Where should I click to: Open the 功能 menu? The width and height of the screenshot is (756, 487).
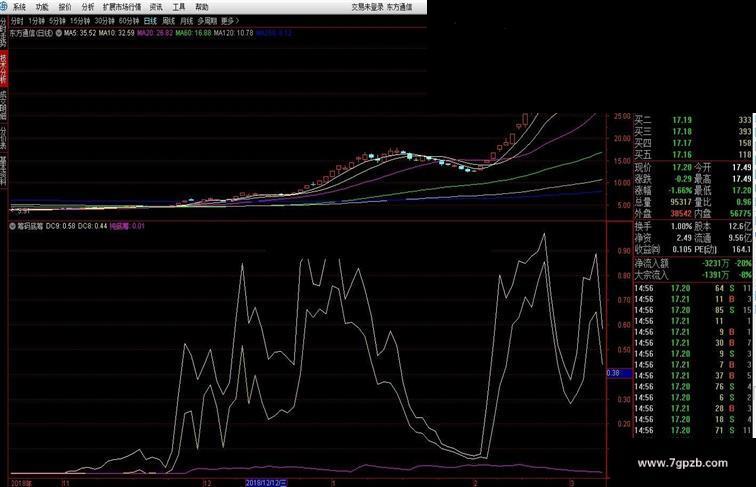tap(42, 7)
